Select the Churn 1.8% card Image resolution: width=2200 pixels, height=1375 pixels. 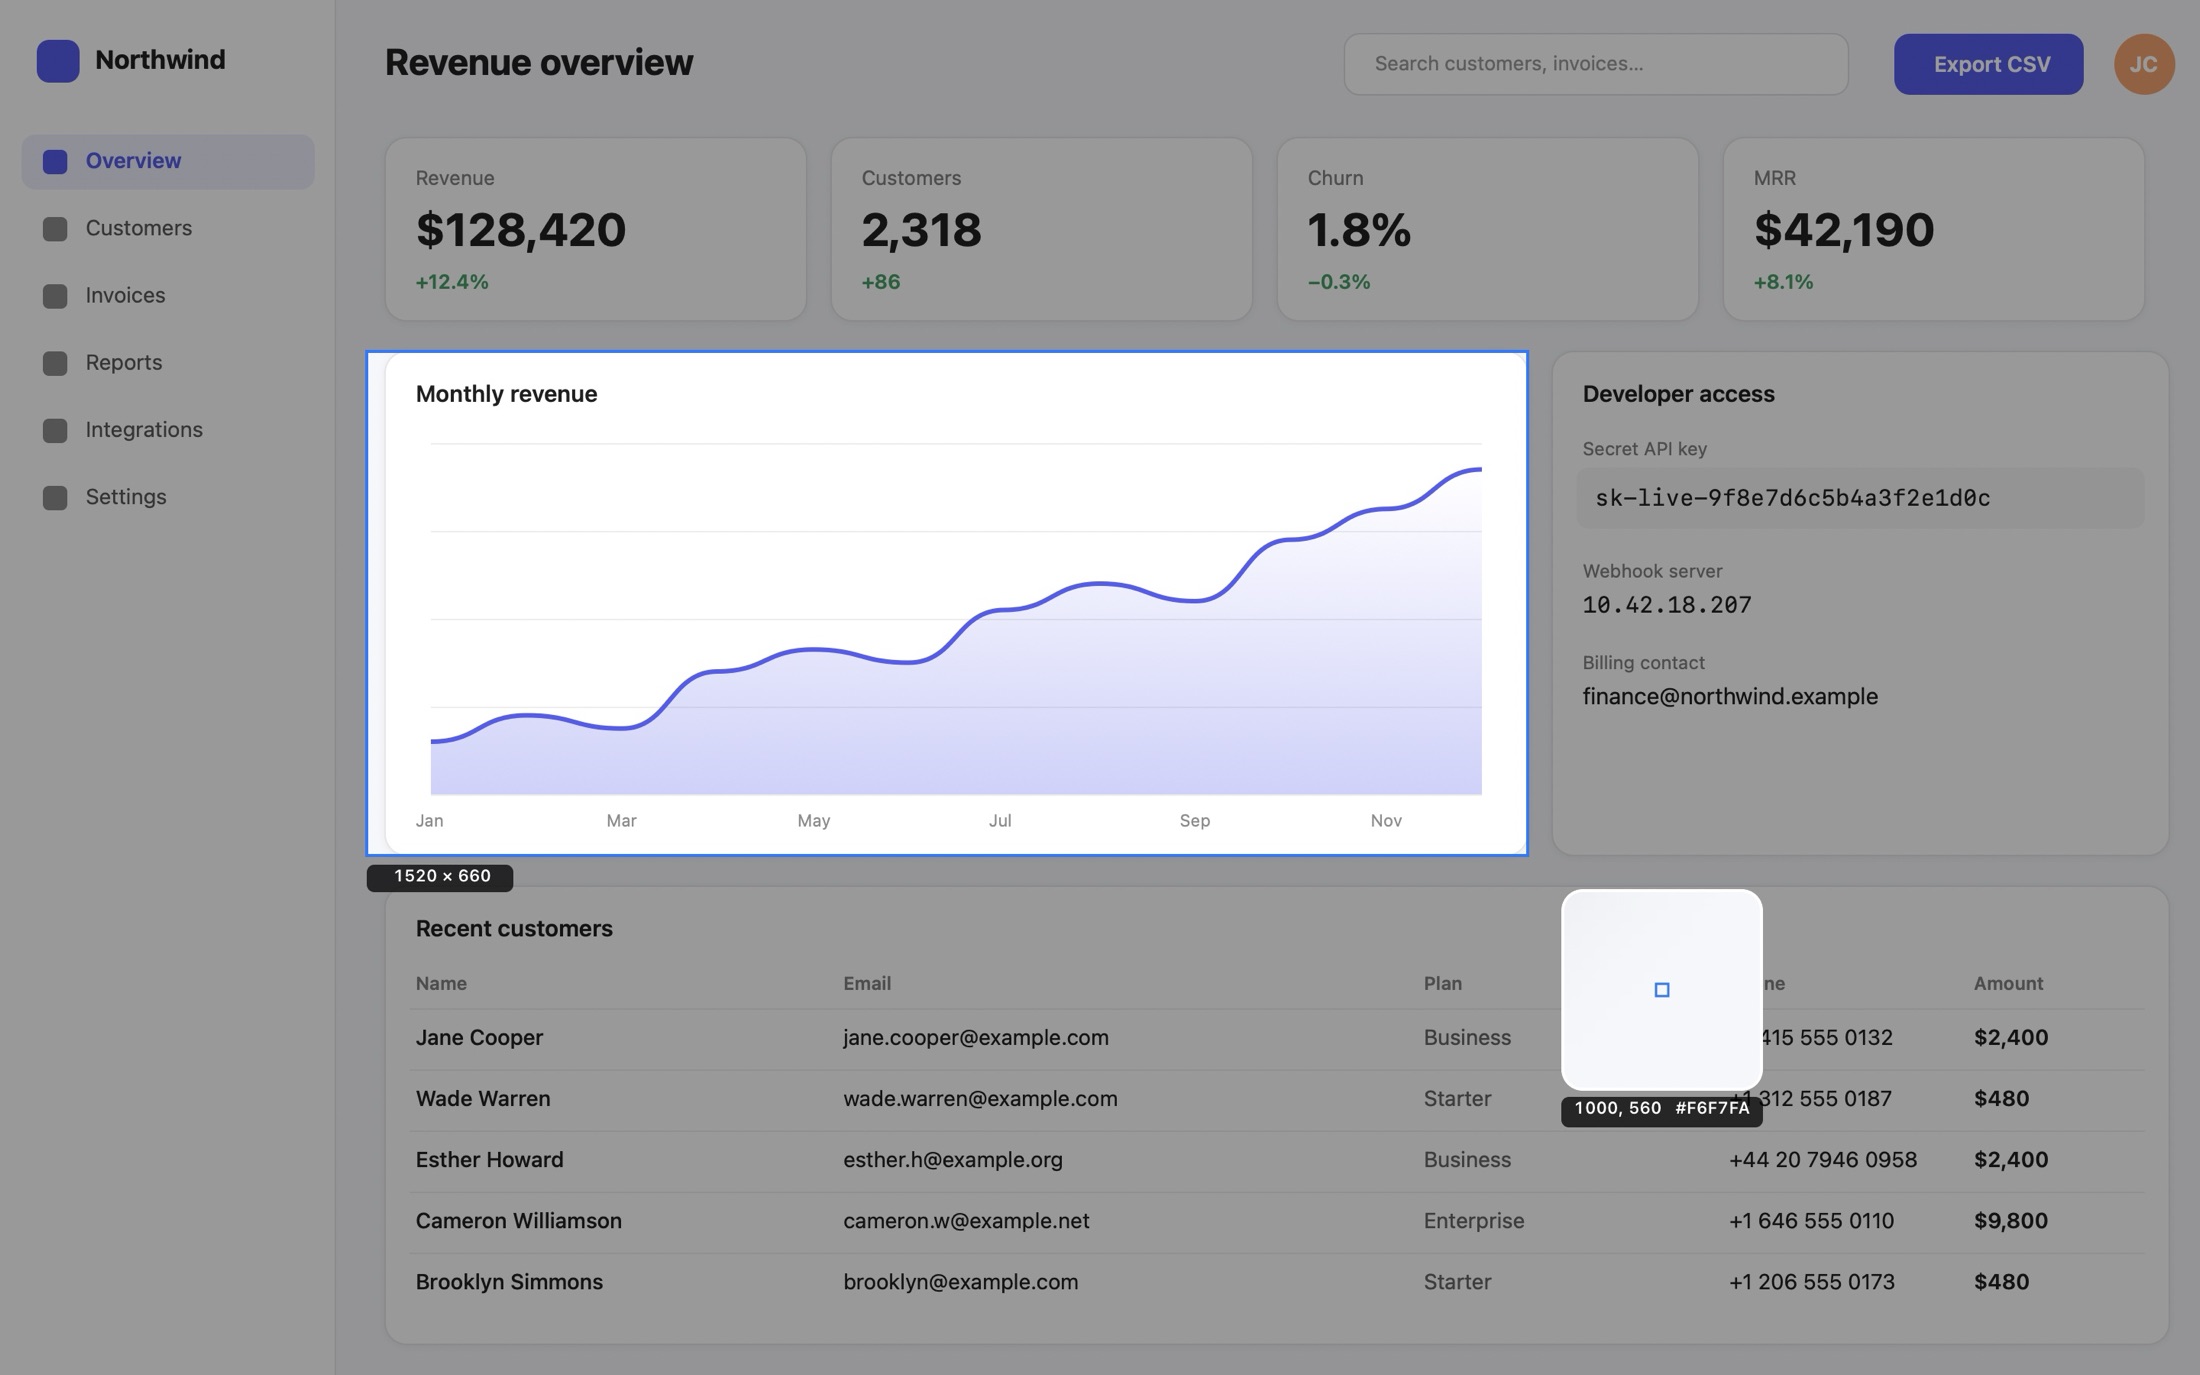(1488, 229)
